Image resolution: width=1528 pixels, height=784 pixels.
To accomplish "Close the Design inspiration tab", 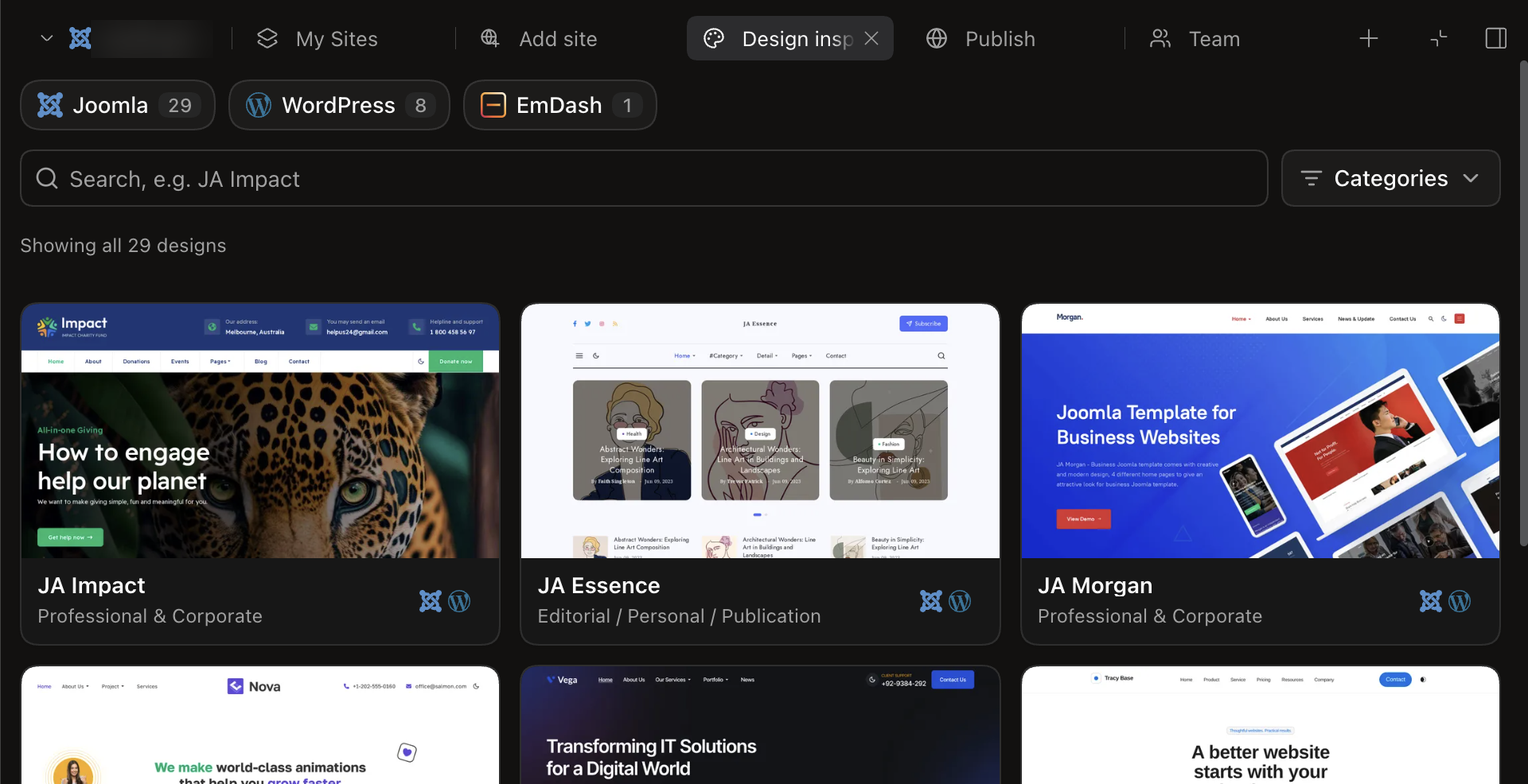I will (871, 38).
